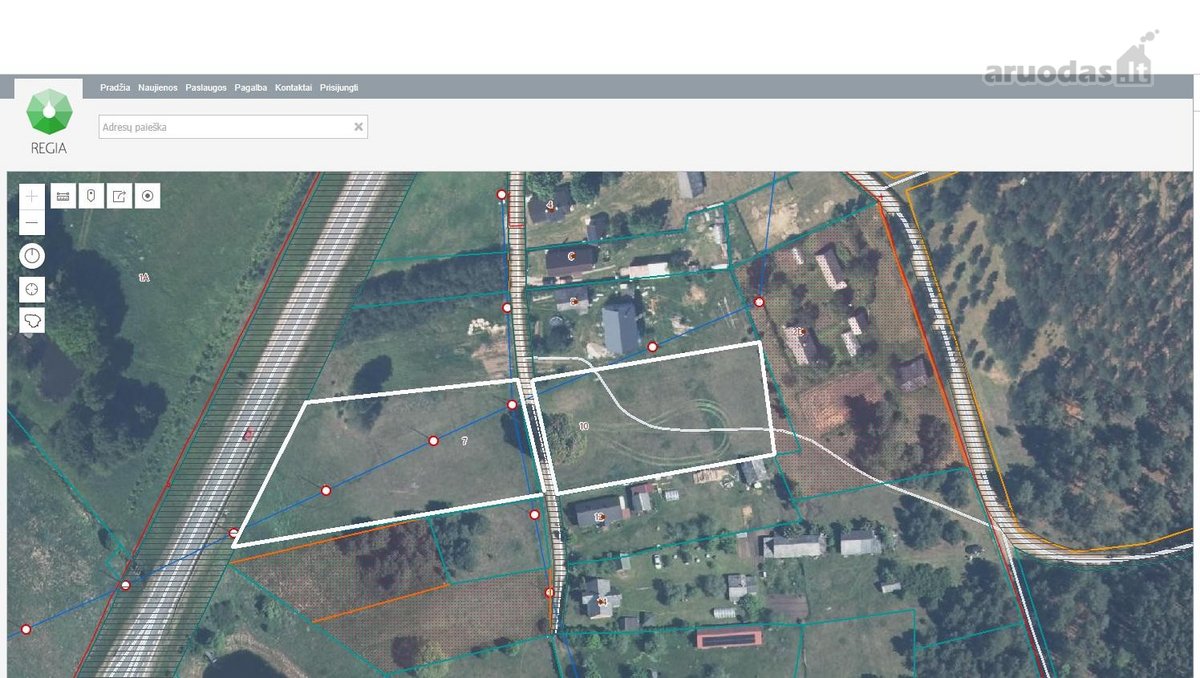Focus the Adresų paieška search field
The width and height of the screenshot is (1200, 678).
[233, 127]
